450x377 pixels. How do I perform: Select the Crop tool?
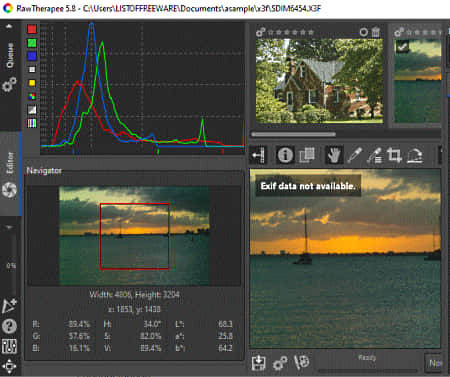(394, 155)
